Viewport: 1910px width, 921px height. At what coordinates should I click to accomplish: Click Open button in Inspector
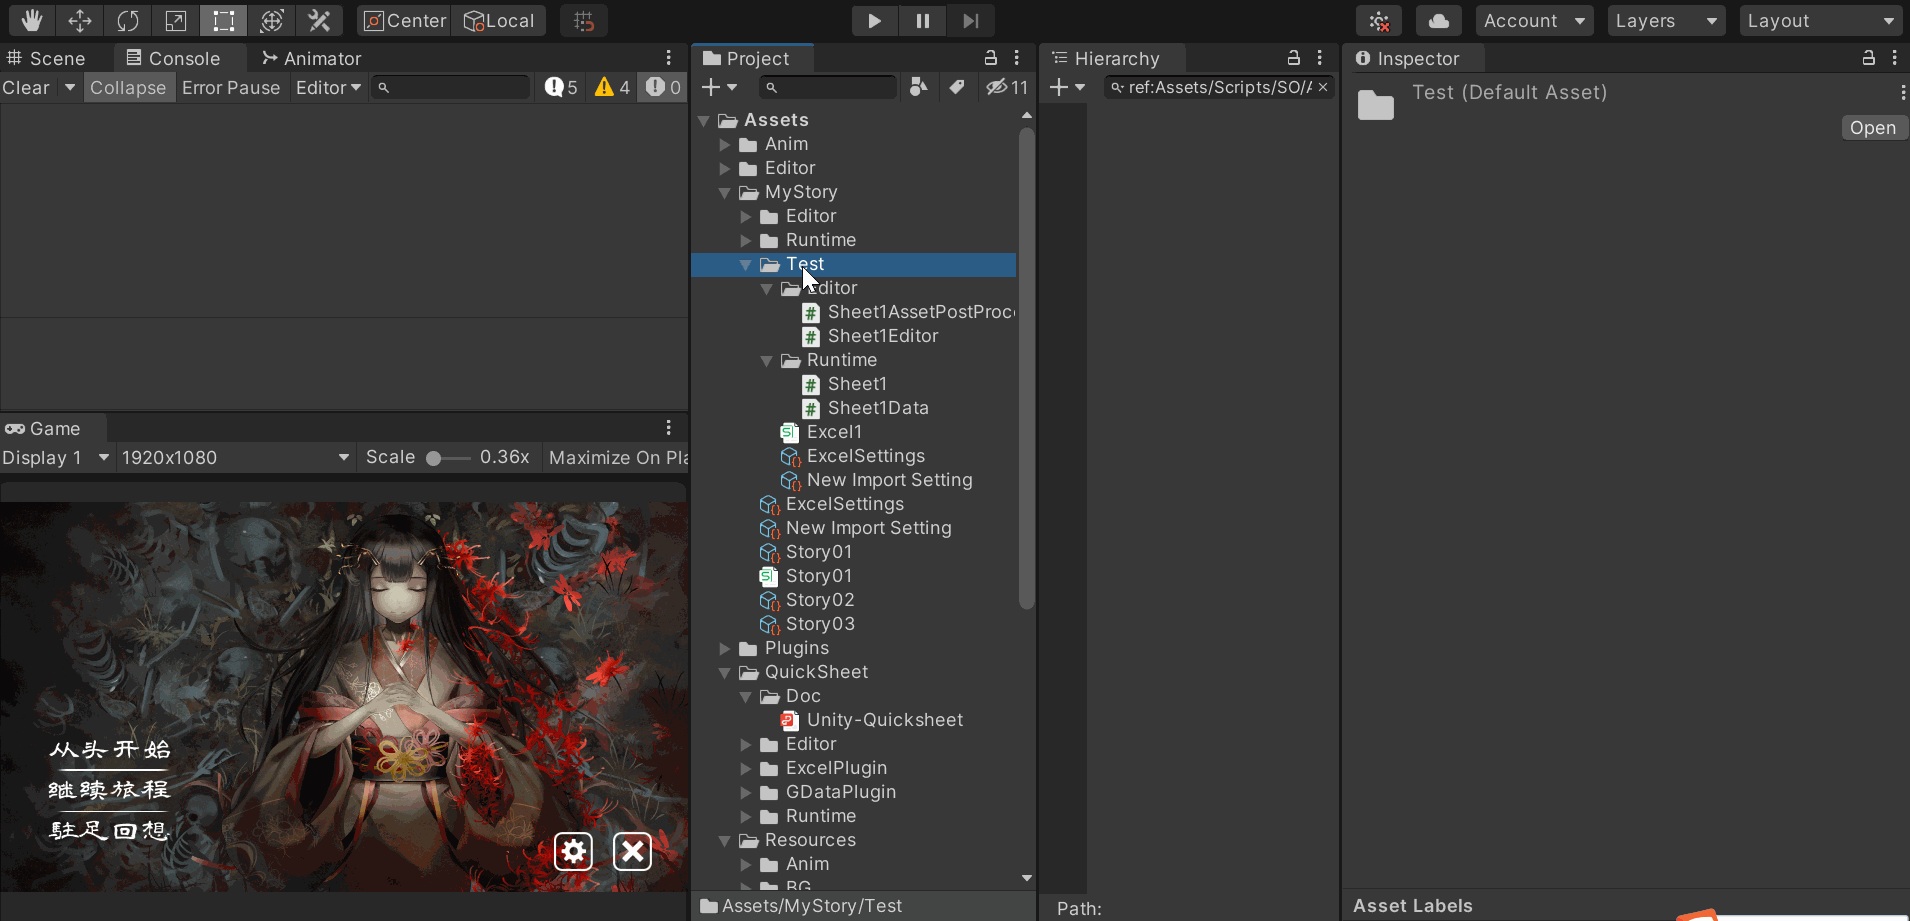(x=1873, y=128)
